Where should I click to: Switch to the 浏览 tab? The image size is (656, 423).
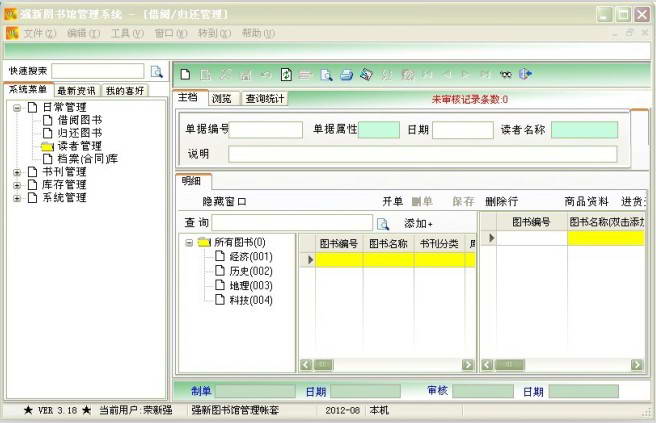[x=222, y=99]
